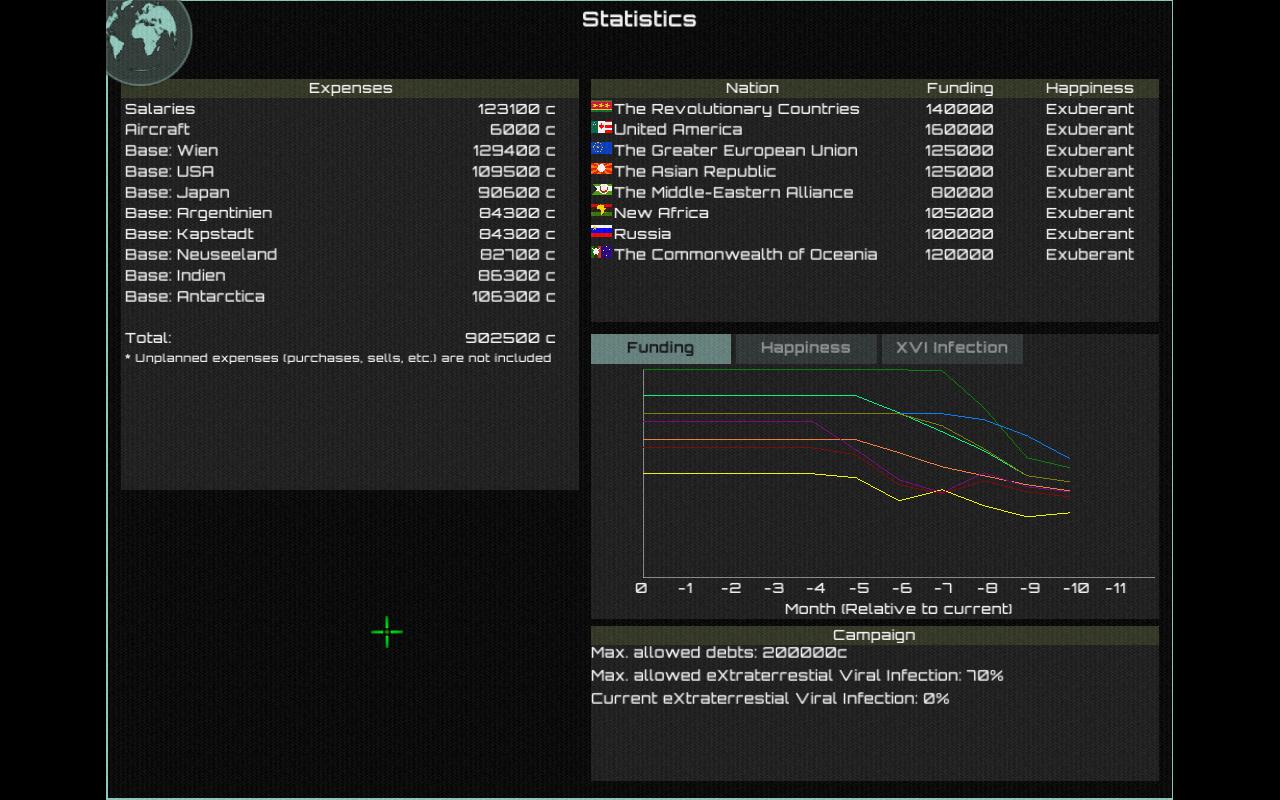Click the Campaign panel header
Viewport: 1280px width, 800px height.
(x=874, y=635)
